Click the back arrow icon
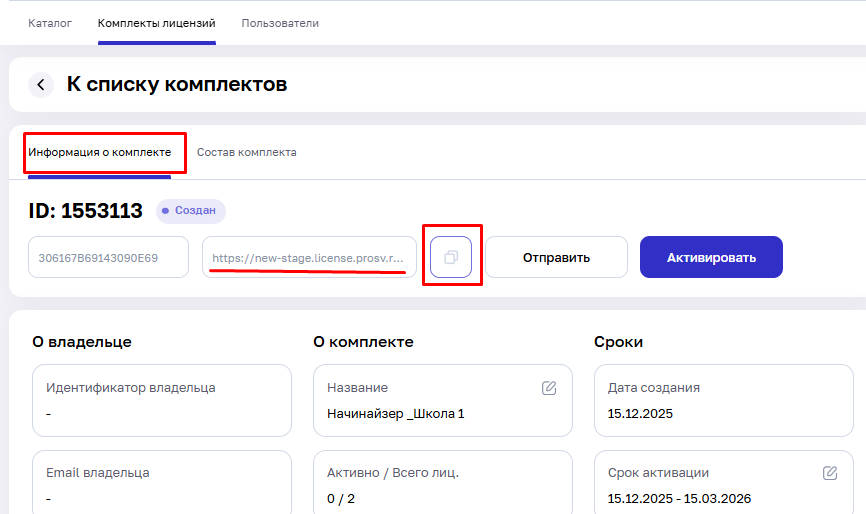This screenshot has width=866, height=514. tap(41, 85)
